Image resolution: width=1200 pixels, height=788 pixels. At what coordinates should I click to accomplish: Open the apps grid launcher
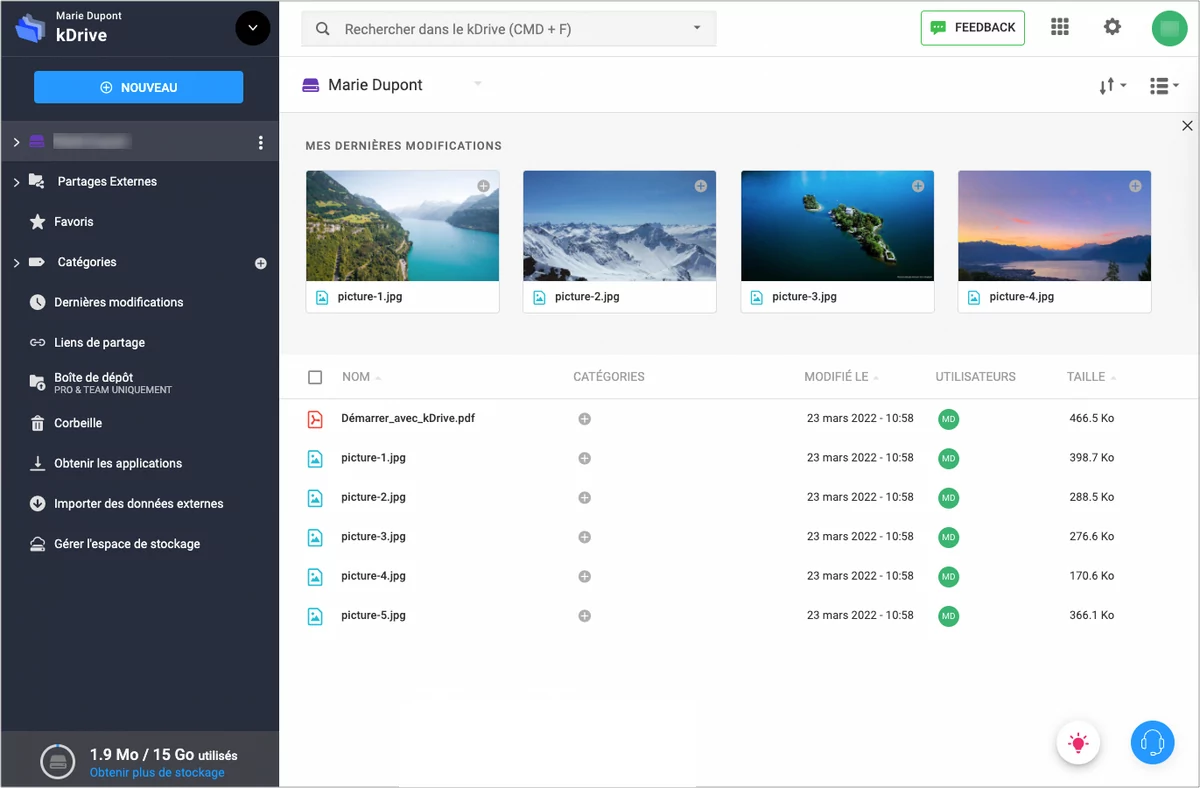pyautogui.click(x=1060, y=27)
